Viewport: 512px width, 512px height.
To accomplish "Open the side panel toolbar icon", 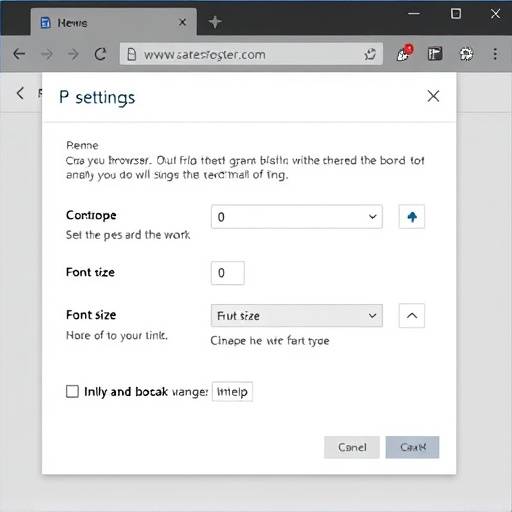I will (435, 54).
